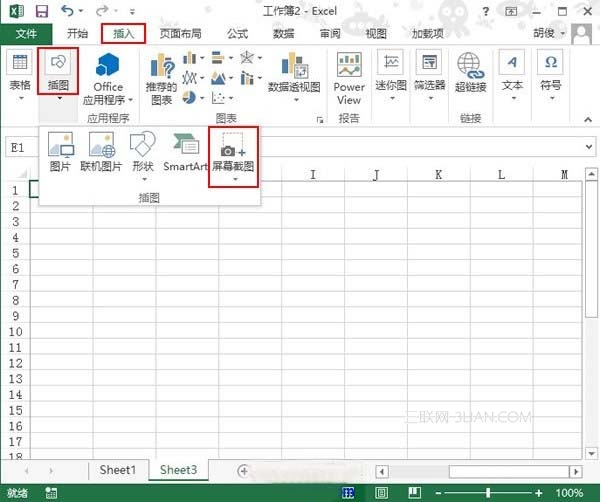Screen dimensions: 601x502
Task: Insert a scatter chart icon
Action: (x=218, y=98)
